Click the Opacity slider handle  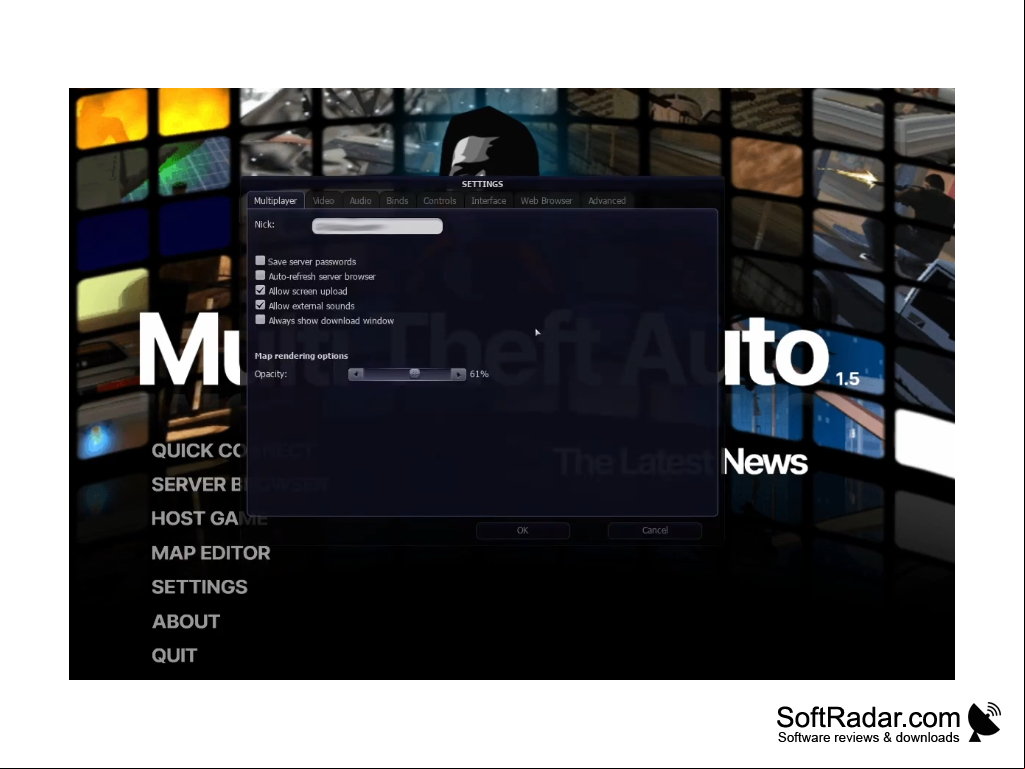tap(414, 373)
